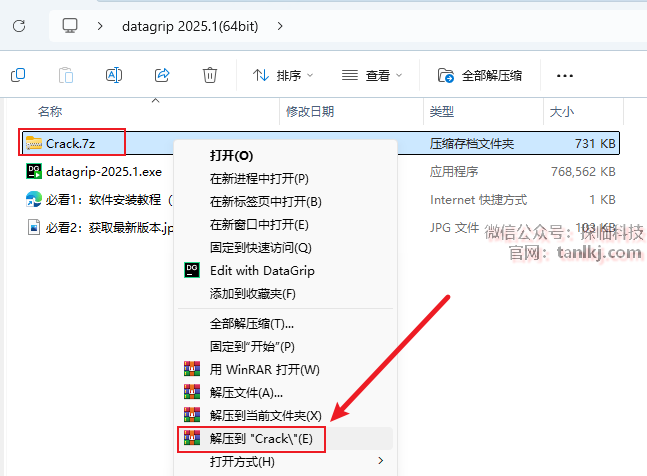Choose 固定到快速访问(Q)
Image resolution: width=647 pixels, height=476 pixels.
(x=261, y=248)
